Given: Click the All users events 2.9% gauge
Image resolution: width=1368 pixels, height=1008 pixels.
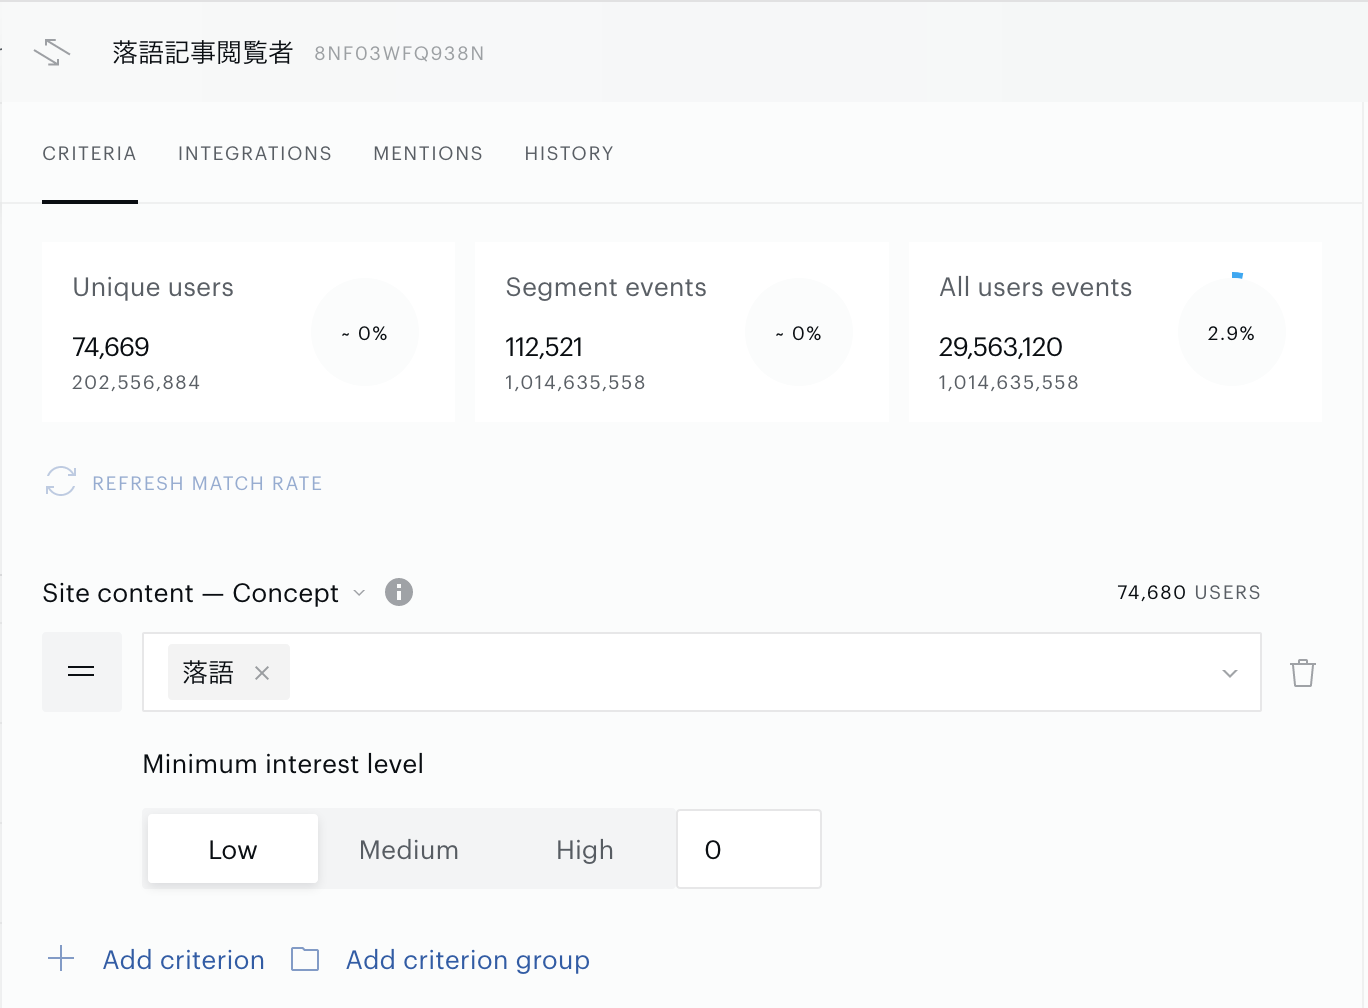Looking at the screenshot, I should click(1231, 333).
